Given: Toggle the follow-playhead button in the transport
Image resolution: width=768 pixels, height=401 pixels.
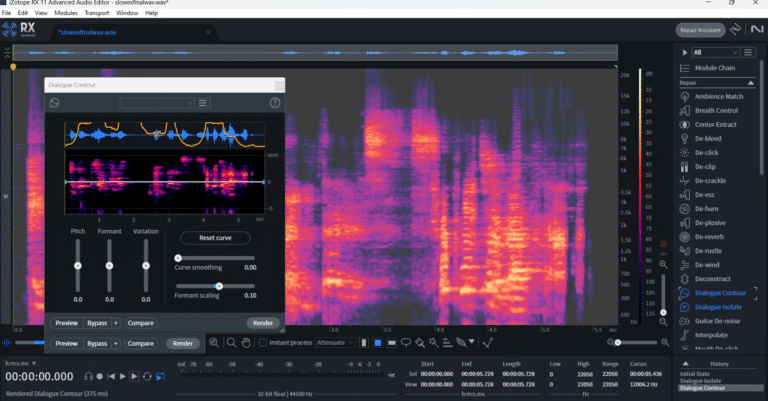Looking at the screenshot, I should (x=160, y=377).
